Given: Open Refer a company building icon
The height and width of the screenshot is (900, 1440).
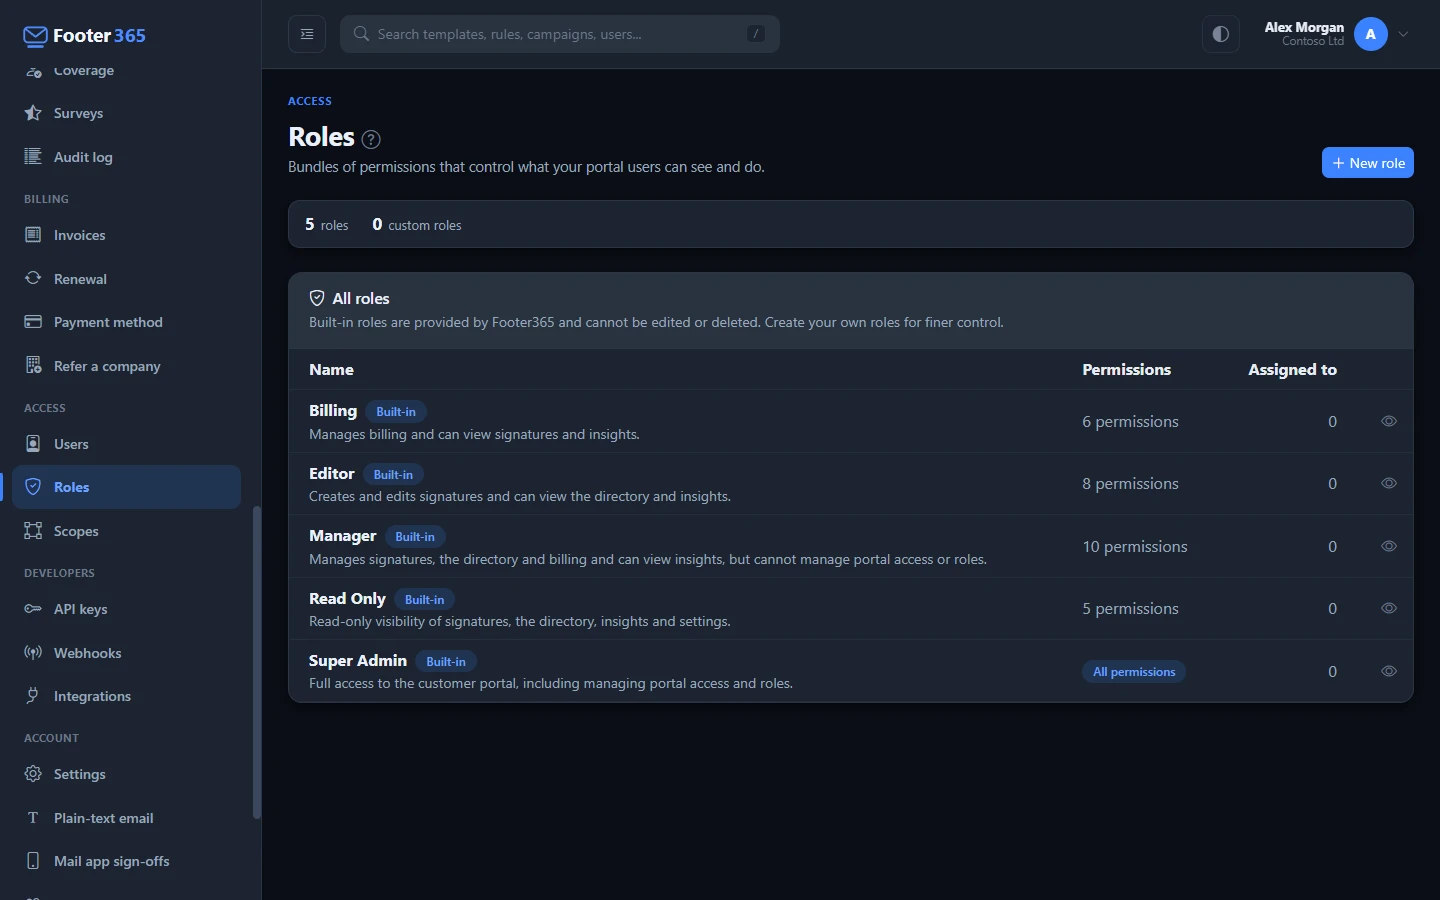Looking at the screenshot, I should tap(33, 365).
